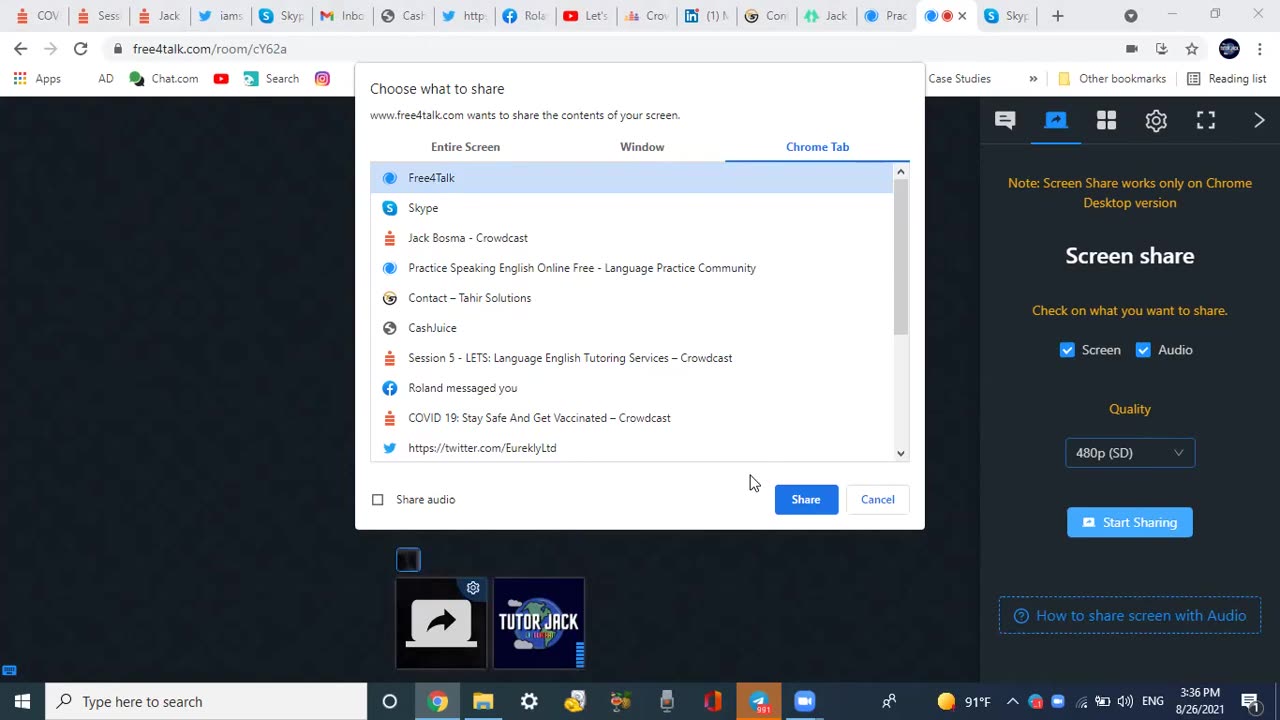Select CashJuice entry in list
This screenshot has height=720, width=1280.
[631, 328]
